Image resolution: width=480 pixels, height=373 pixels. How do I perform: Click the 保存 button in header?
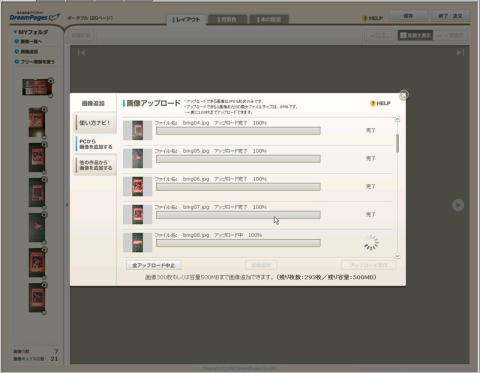[408, 16]
